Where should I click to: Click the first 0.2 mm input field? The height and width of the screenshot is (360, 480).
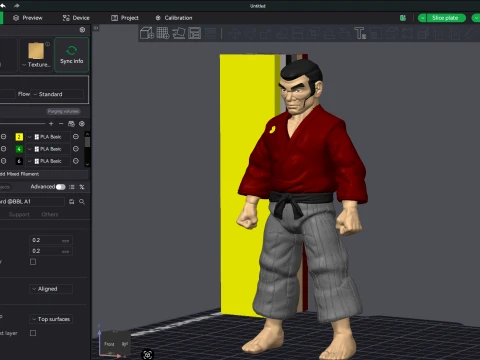[x=51, y=240]
